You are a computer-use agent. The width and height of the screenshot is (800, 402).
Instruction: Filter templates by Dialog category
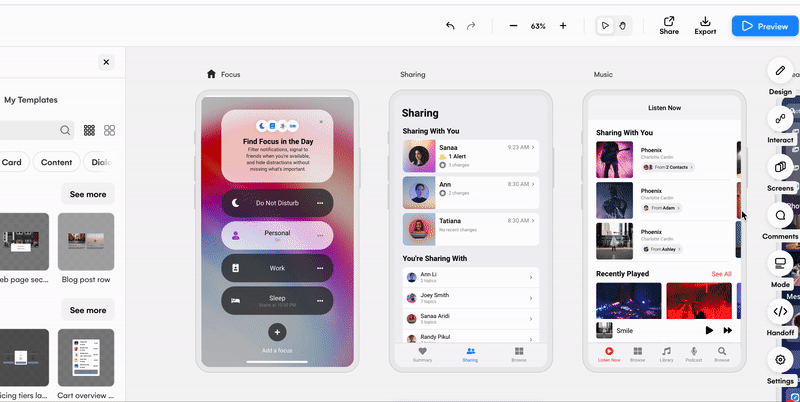point(101,162)
